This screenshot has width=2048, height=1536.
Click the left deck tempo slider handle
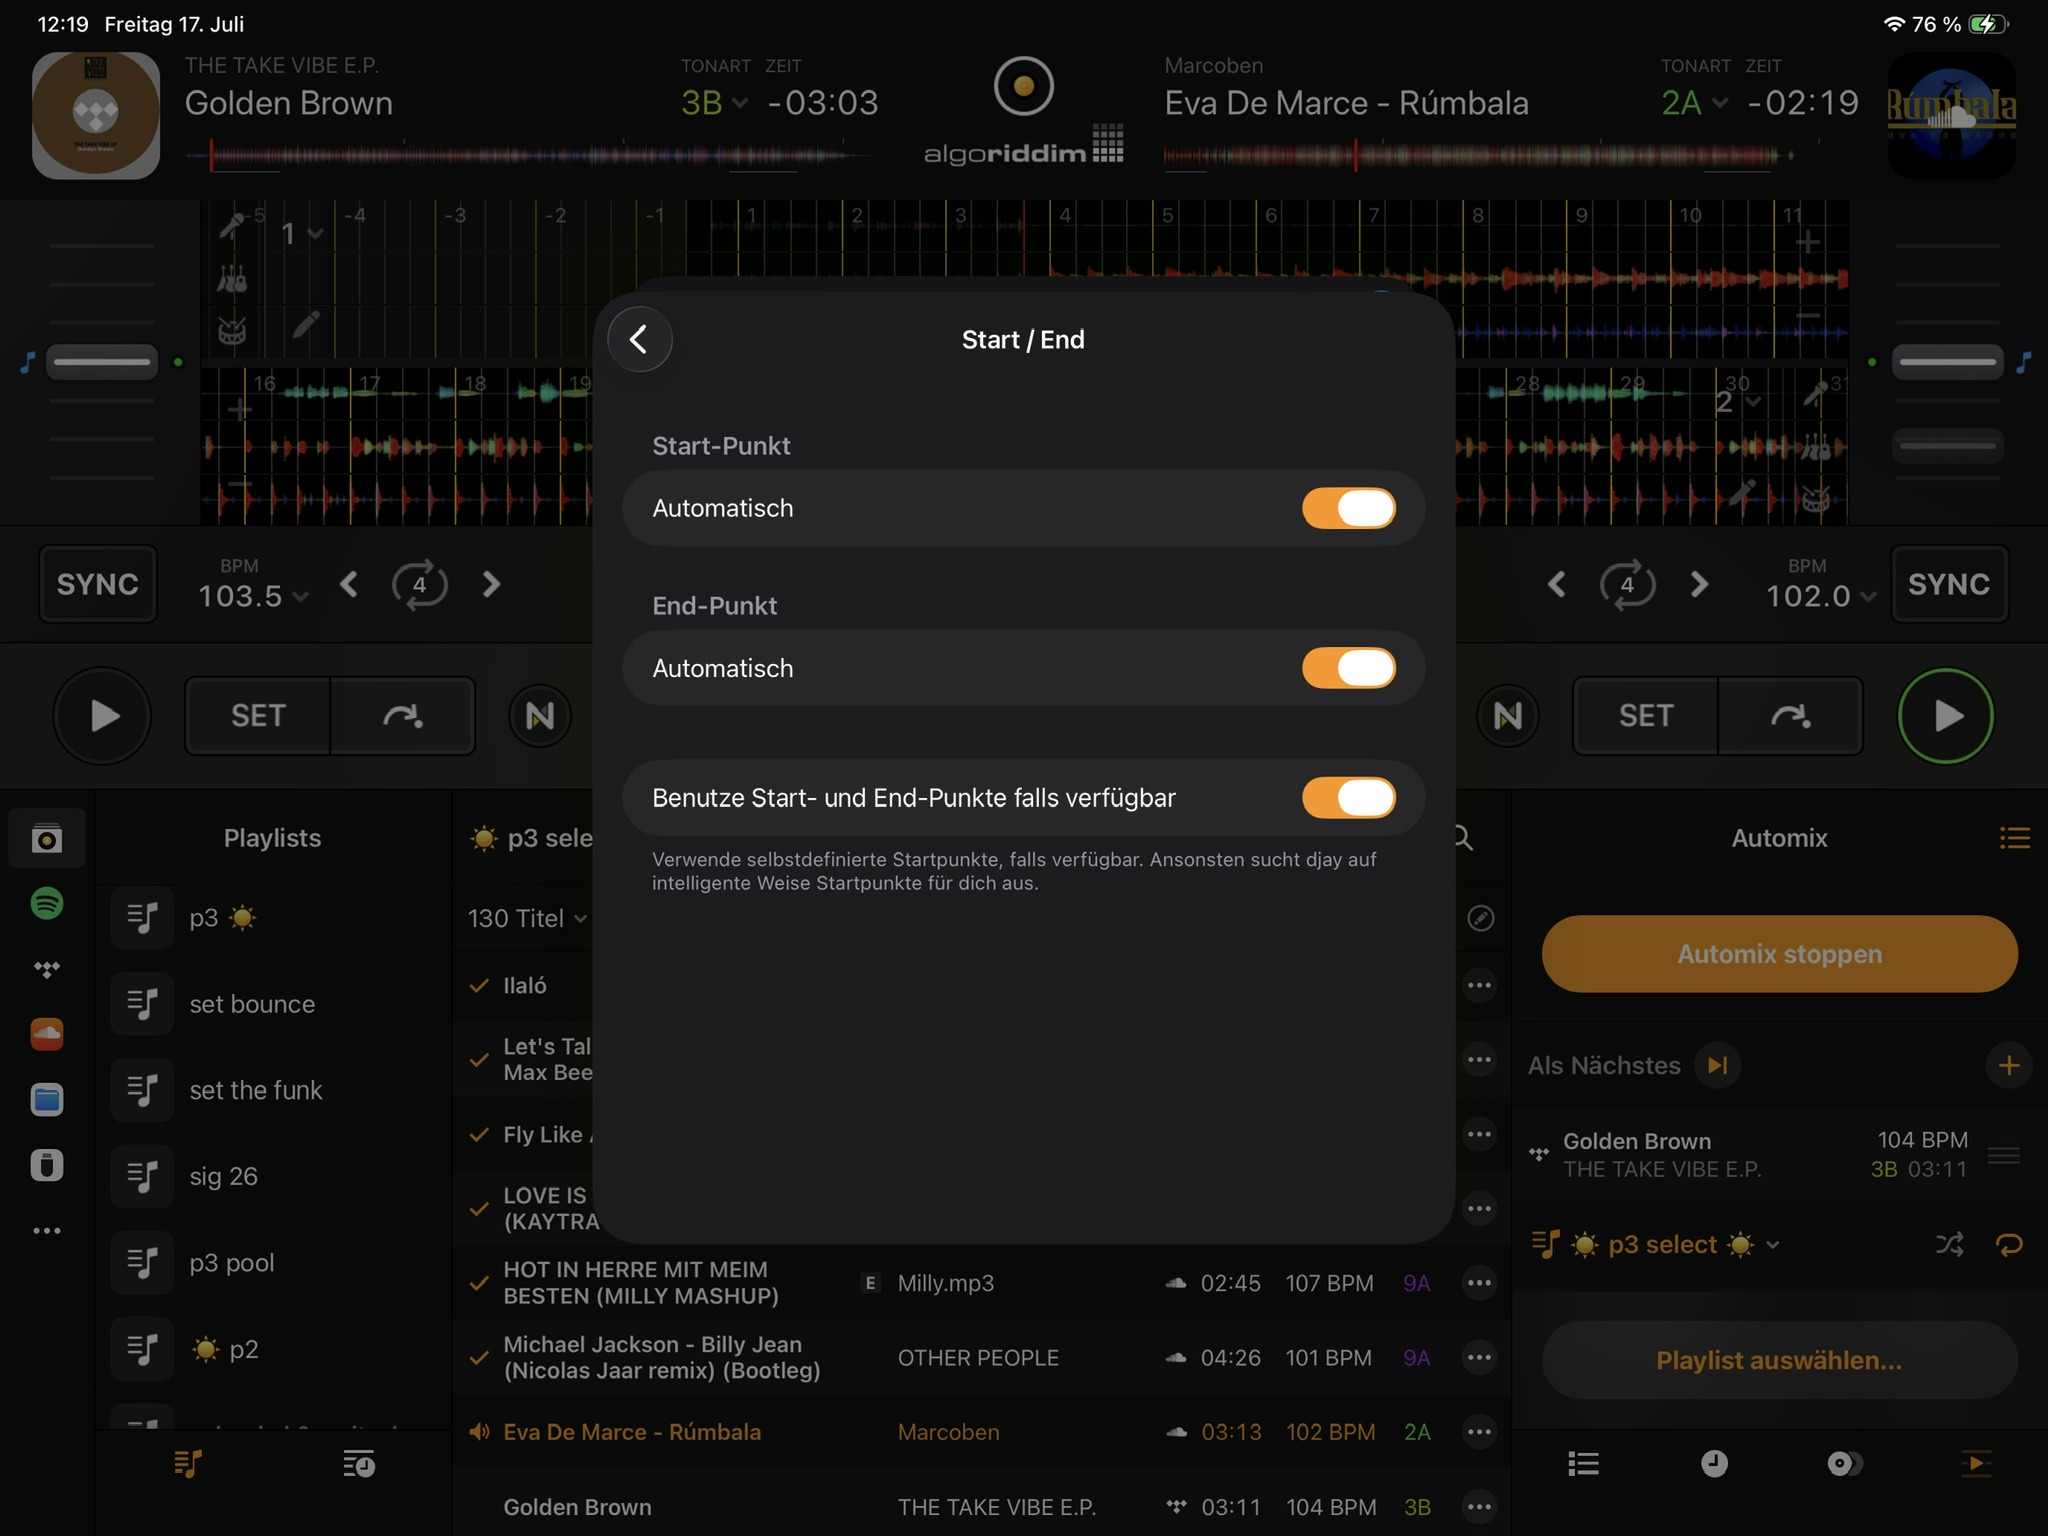[x=102, y=362]
